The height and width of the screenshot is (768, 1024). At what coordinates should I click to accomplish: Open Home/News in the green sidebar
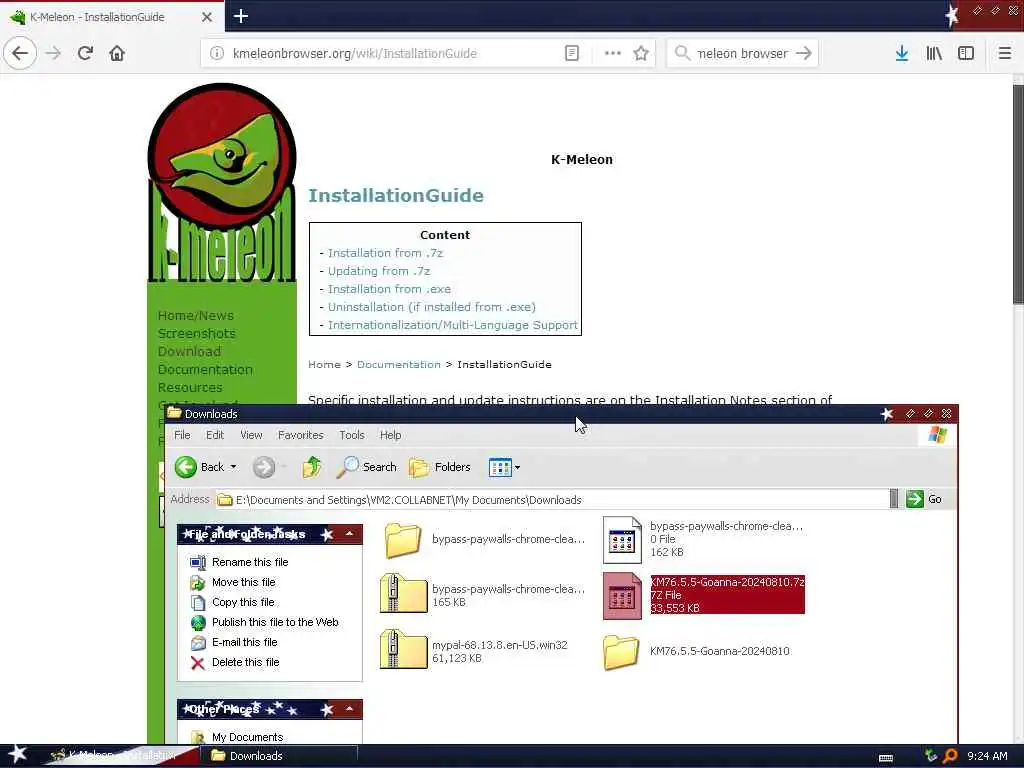195,315
